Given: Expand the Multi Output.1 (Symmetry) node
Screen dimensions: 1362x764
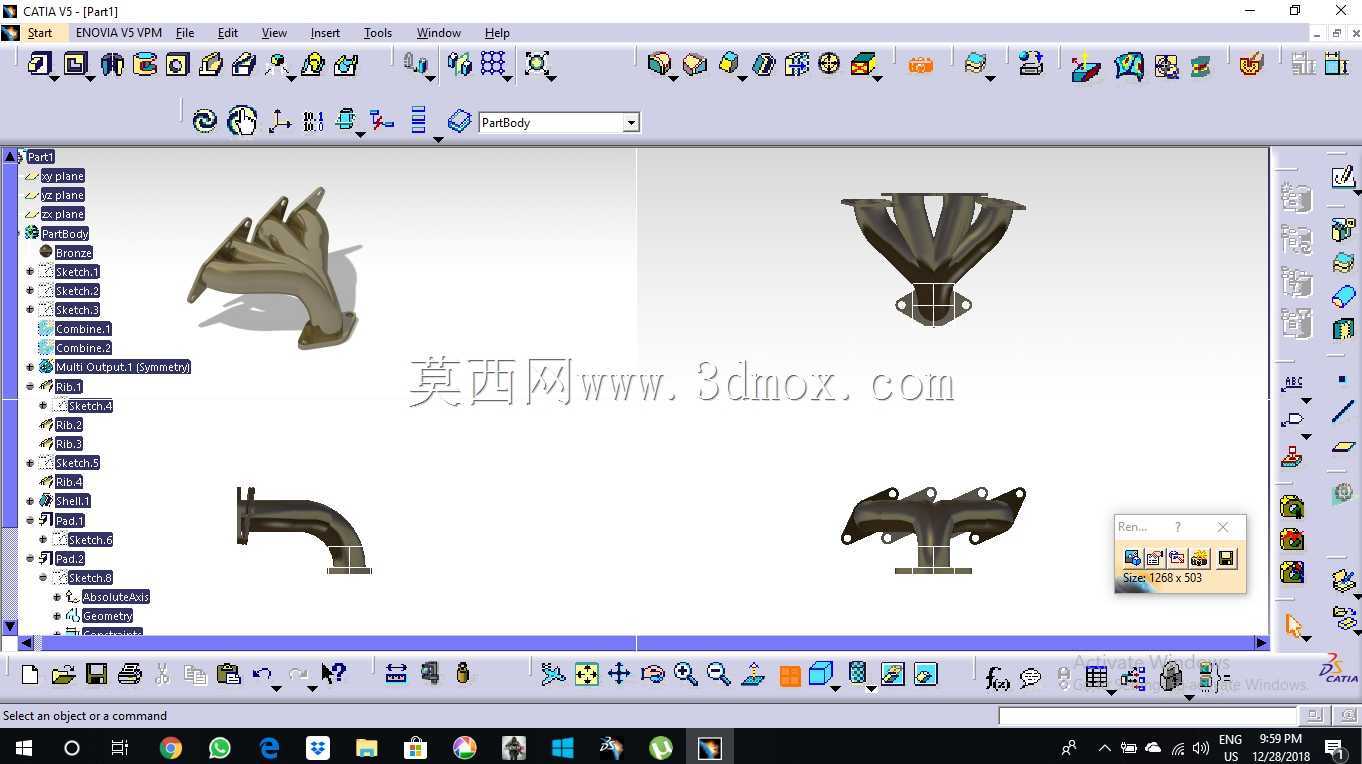Looking at the screenshot, I should coord(30,367).
